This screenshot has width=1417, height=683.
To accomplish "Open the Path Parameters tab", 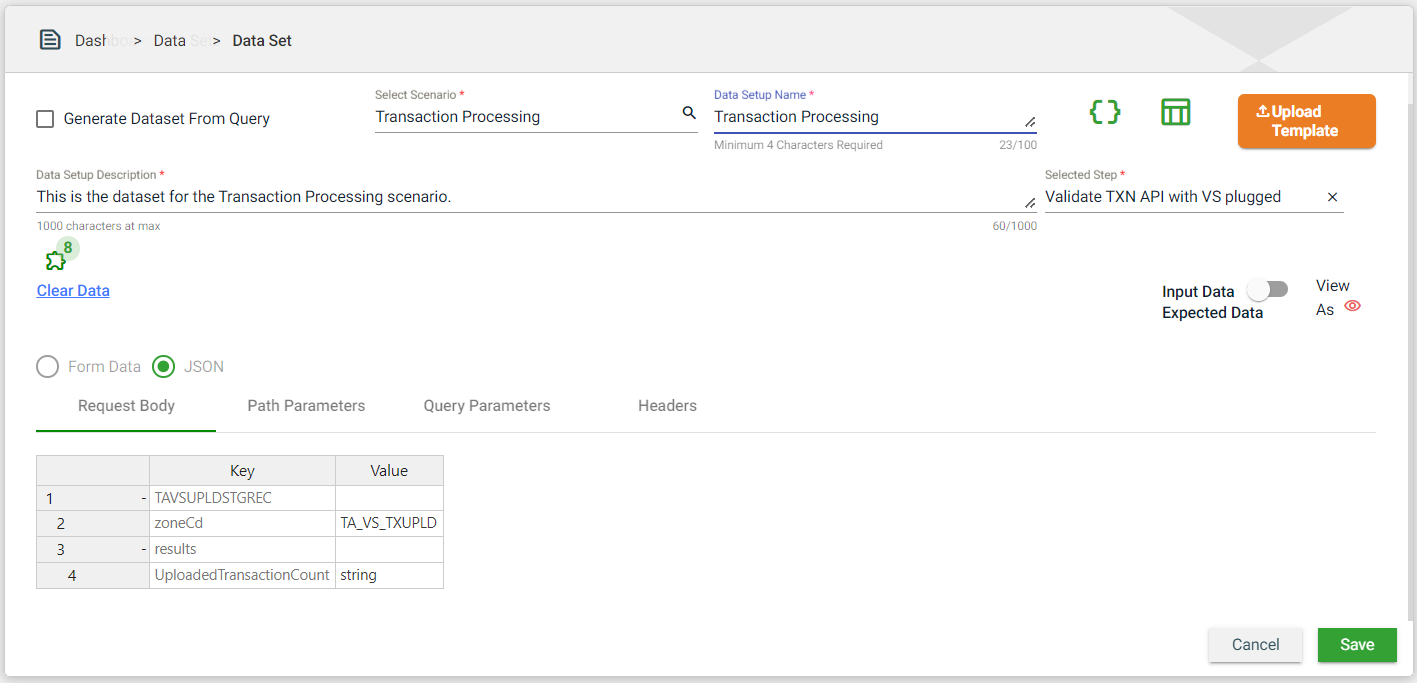I will [306, 406].
